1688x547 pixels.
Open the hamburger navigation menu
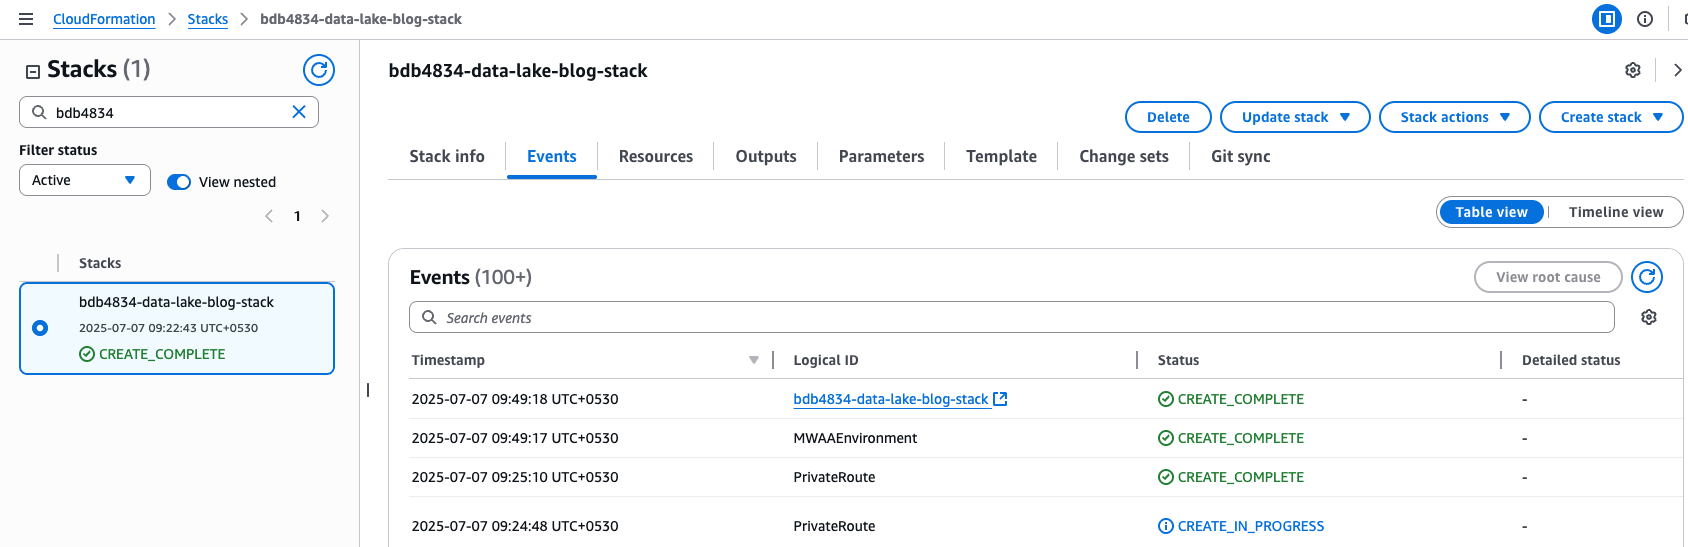(x=26, y=19)
